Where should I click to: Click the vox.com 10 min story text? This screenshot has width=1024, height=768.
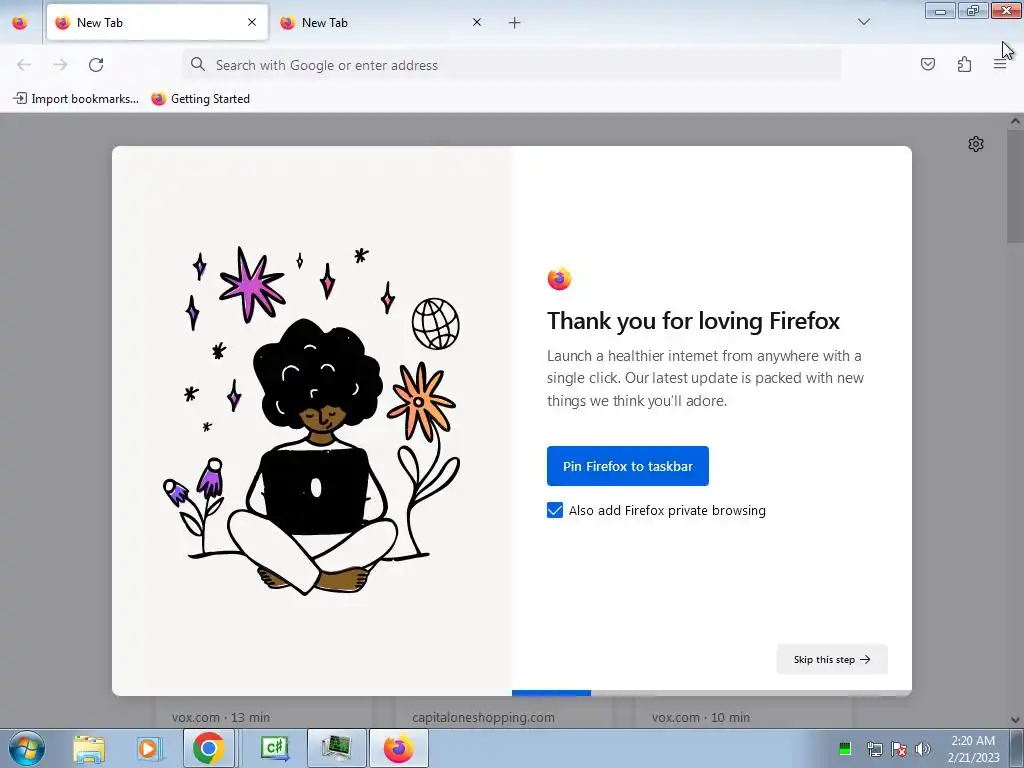click(x=701, y=717)
